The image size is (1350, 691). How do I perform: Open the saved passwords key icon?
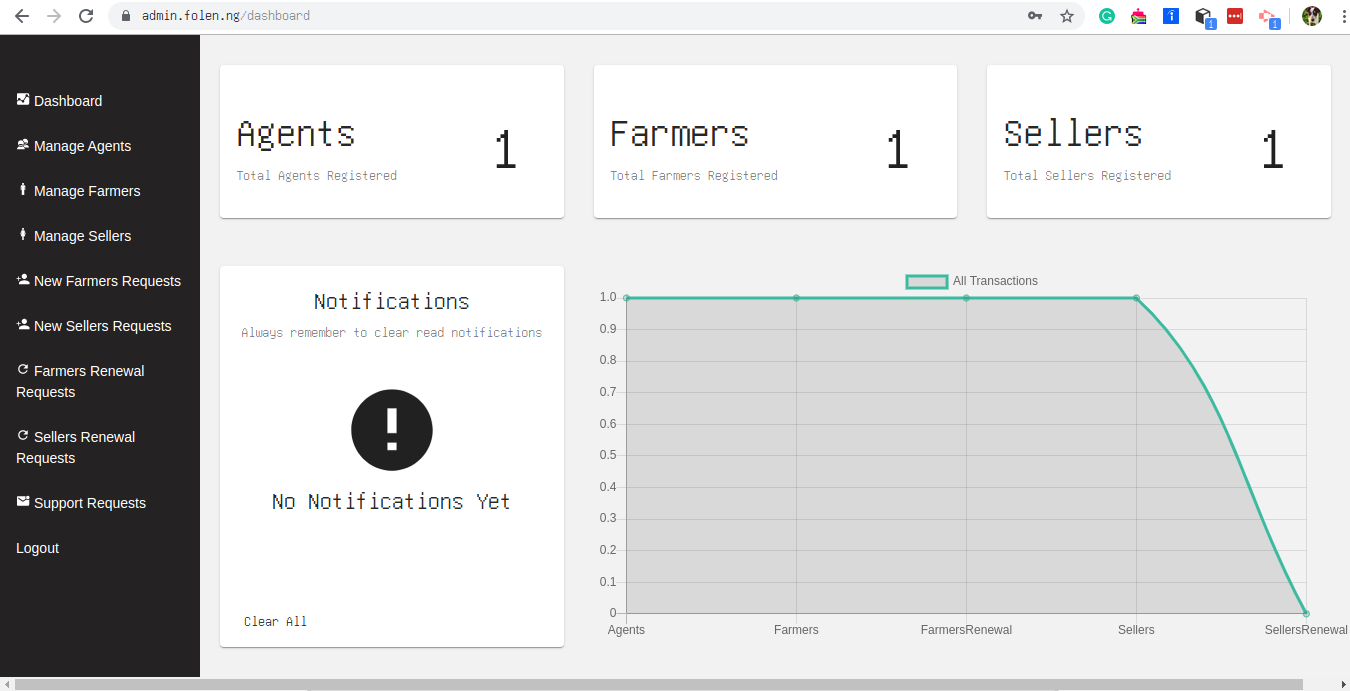click(x=1035, y=16)
